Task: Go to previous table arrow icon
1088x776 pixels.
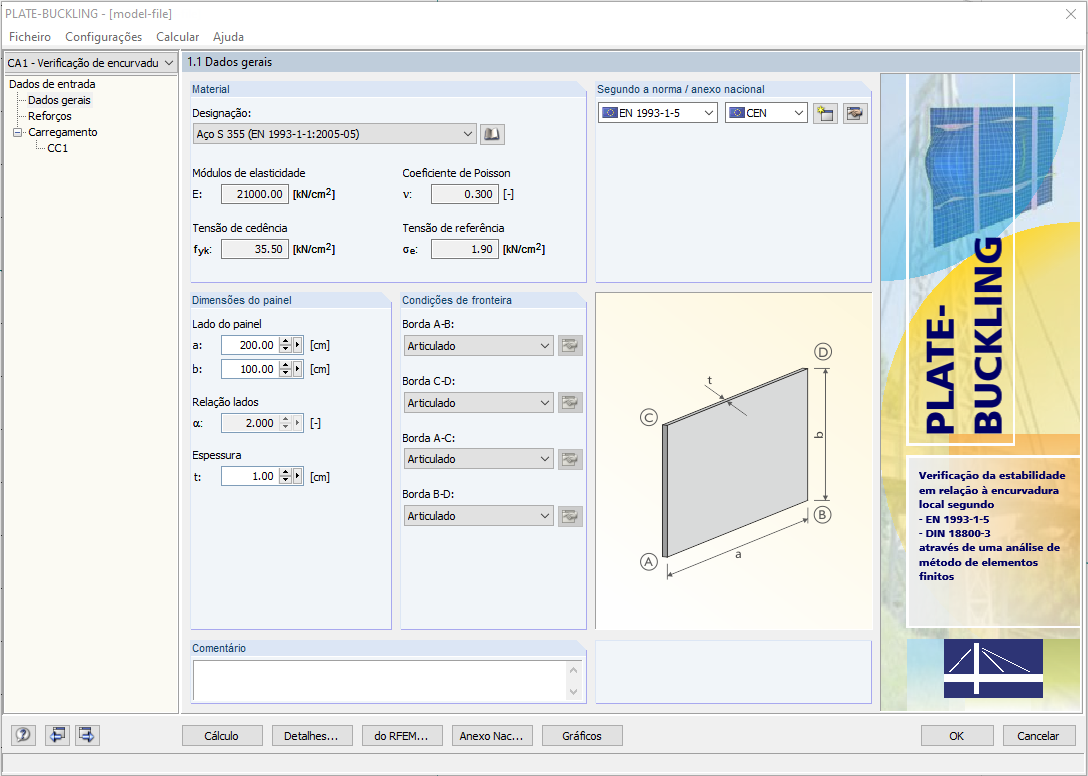Action: coord(57,735)
